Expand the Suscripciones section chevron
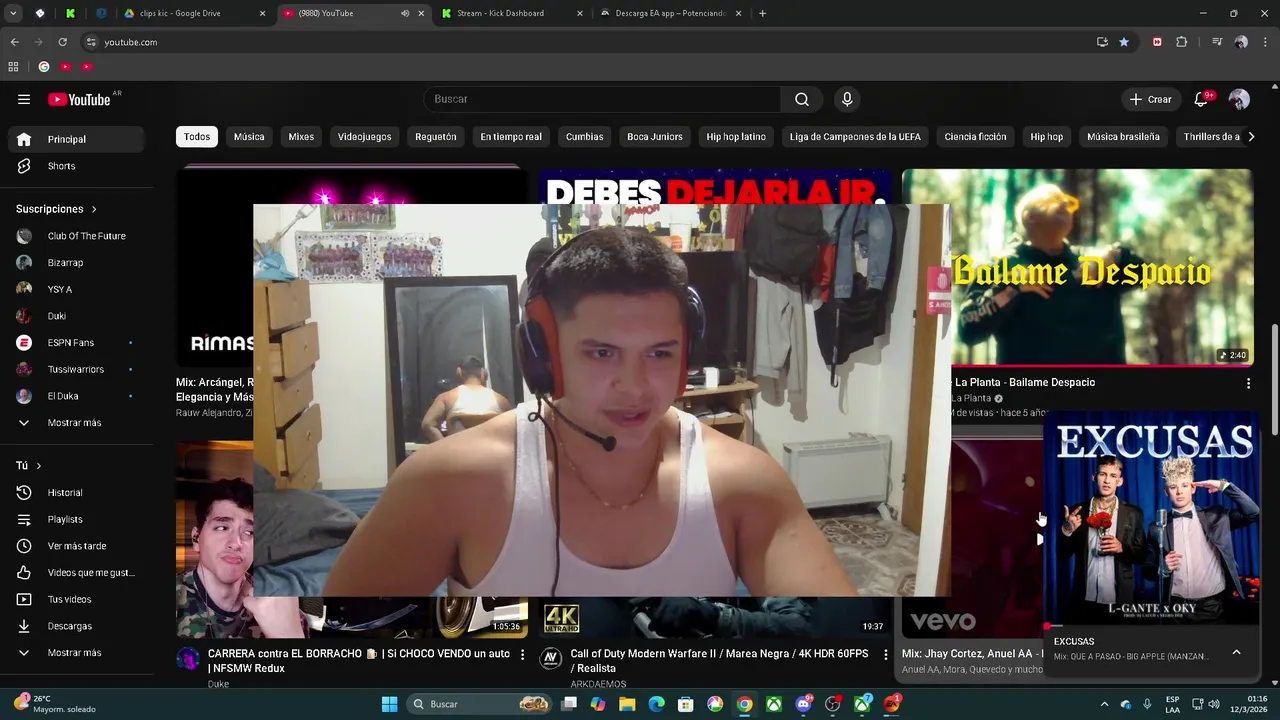The height and width of the screenshot is (720, 1280). point(94,209)
